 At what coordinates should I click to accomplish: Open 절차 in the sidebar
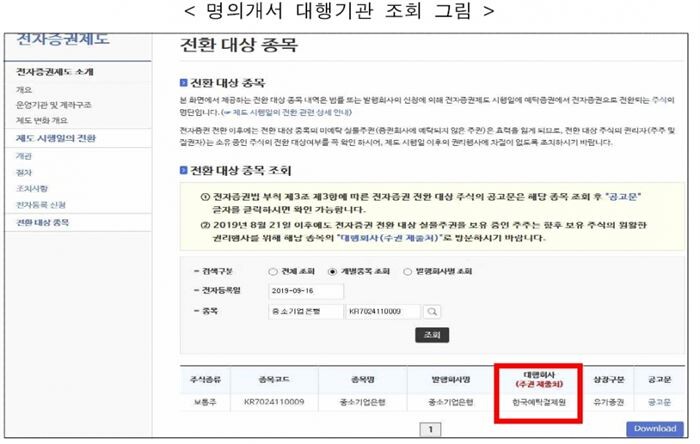click(x=24, y=172)
